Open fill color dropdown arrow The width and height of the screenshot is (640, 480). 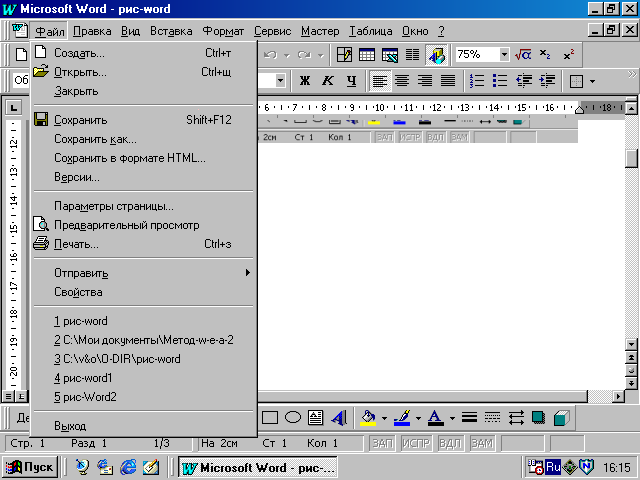[x=384, y=418]
